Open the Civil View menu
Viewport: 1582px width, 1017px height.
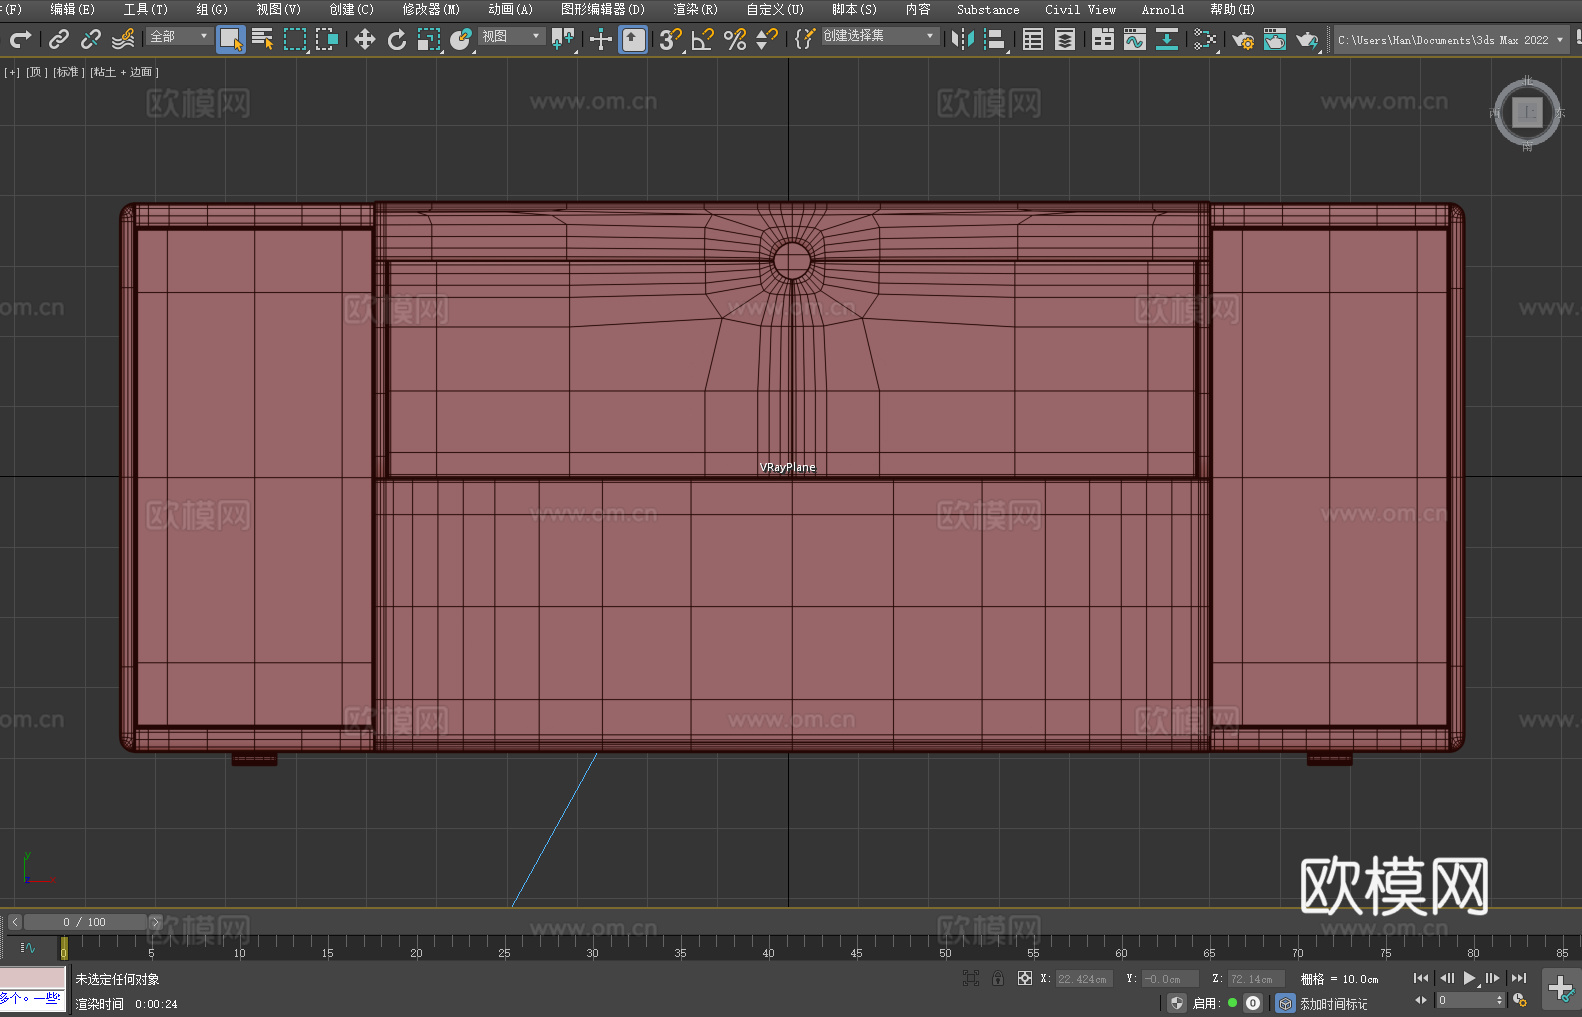(x=1081, y=9)
